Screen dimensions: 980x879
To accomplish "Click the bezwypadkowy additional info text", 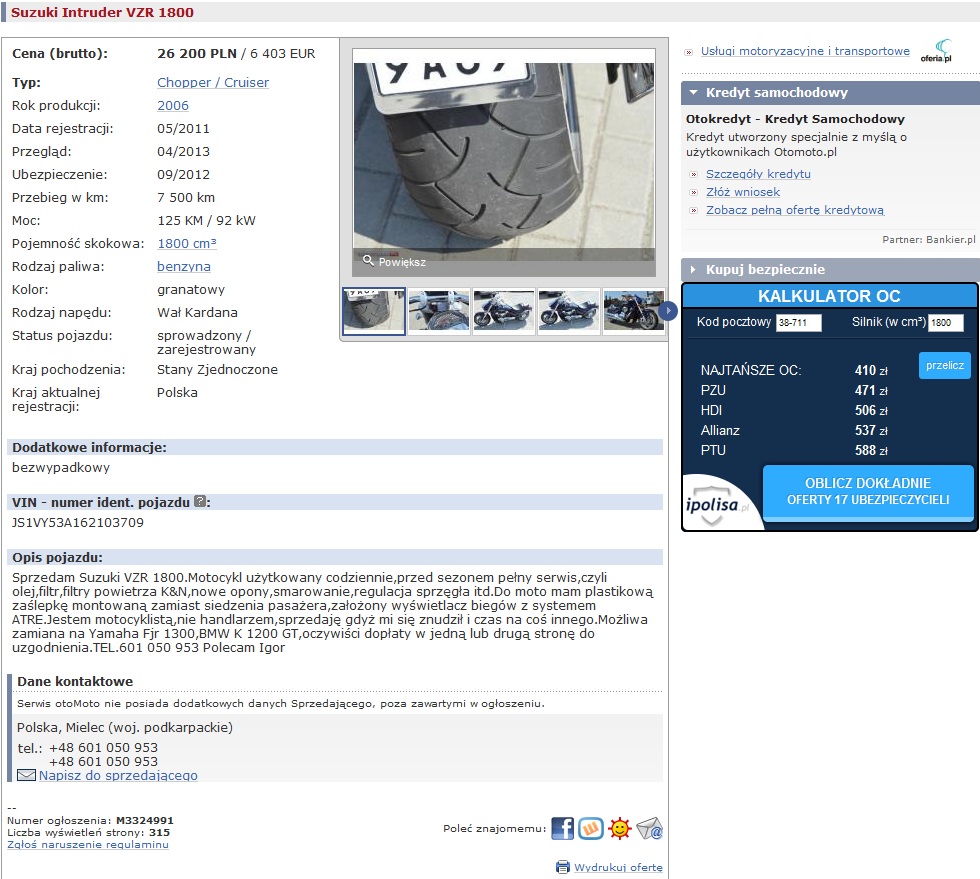I will [x=61, y=468].
